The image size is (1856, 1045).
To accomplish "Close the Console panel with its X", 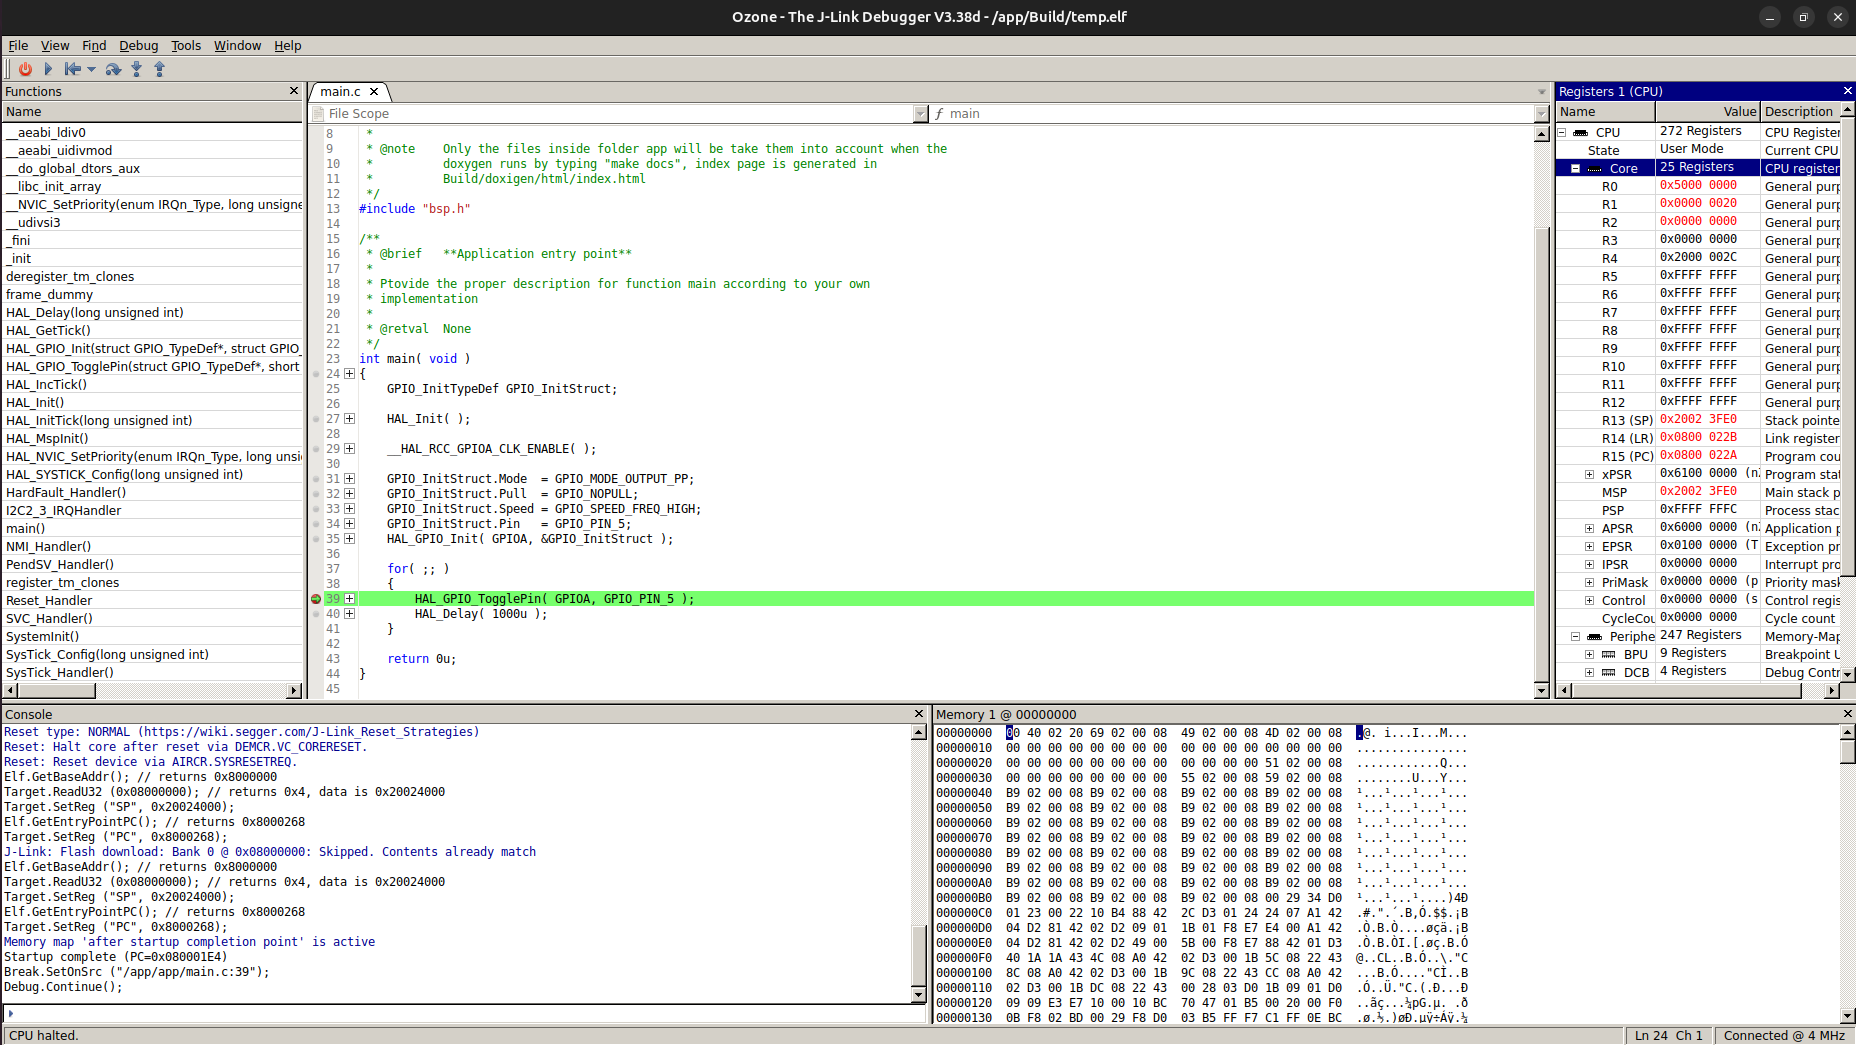I will 919,714.
